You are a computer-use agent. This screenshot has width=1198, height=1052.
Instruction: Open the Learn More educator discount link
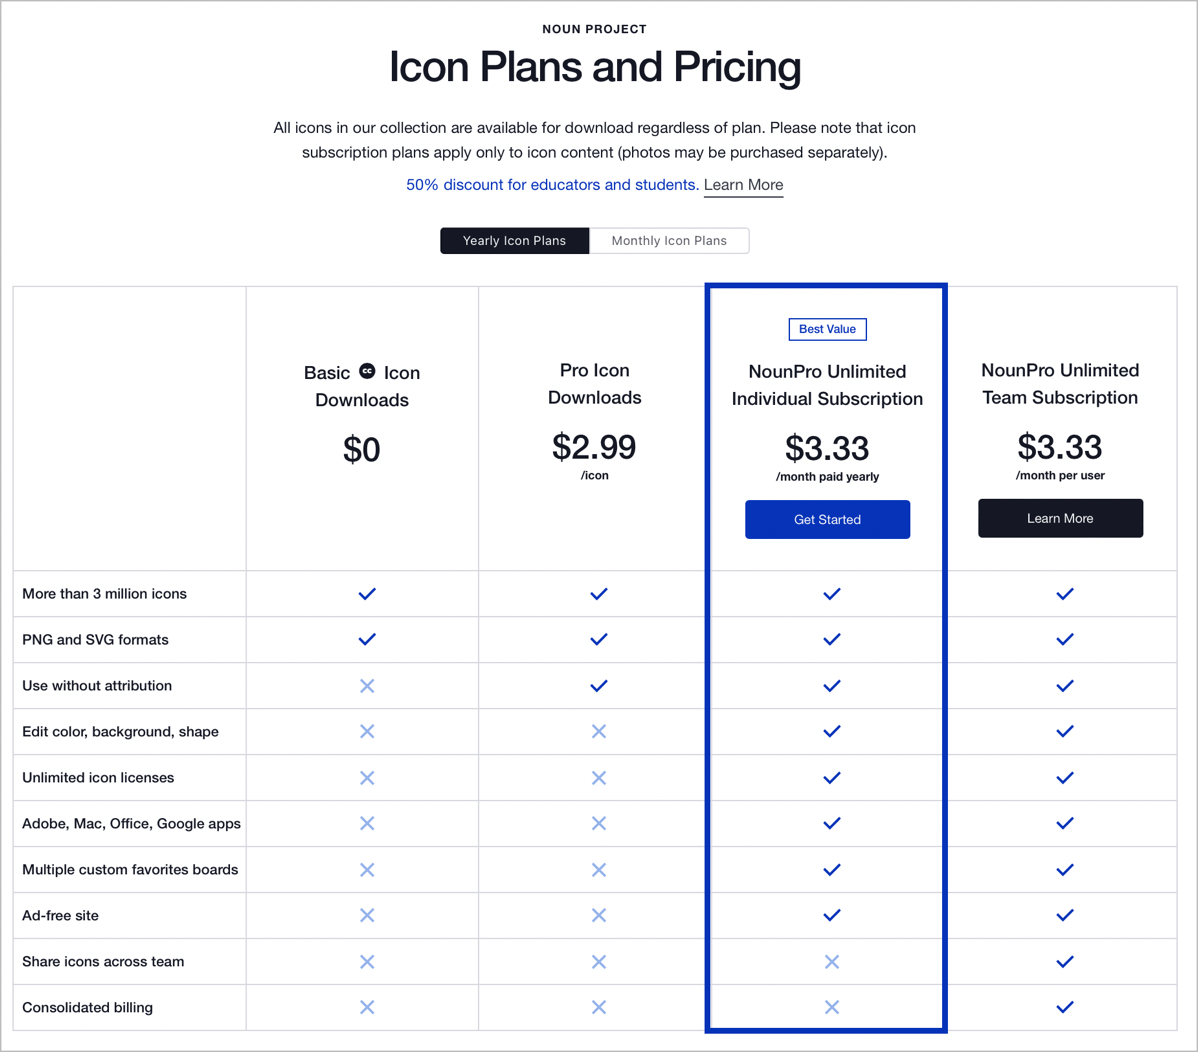click(743, 185)
